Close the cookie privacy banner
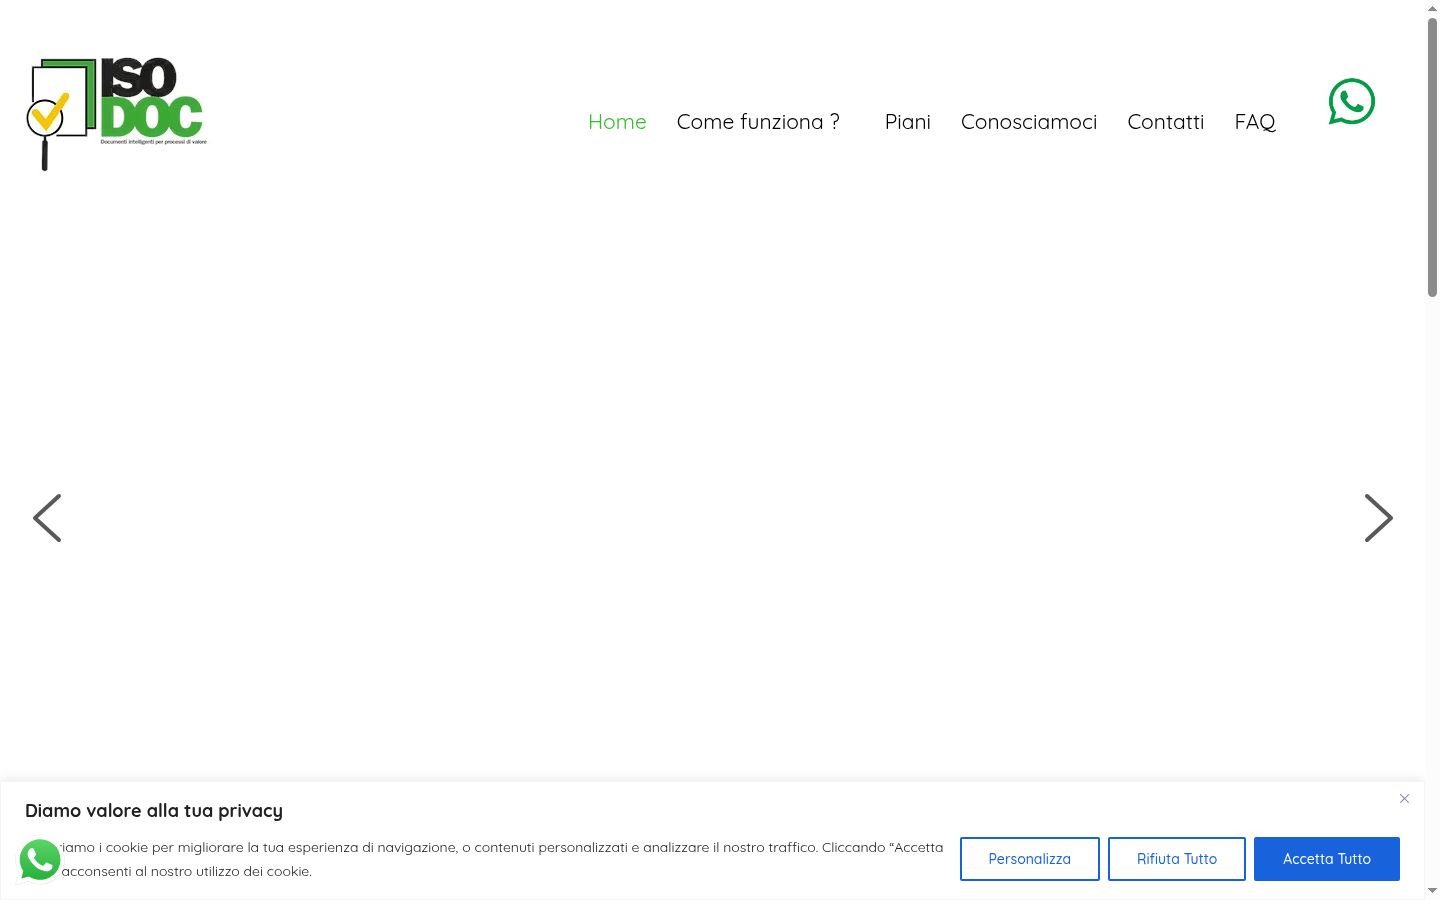 coord(1404,799)
